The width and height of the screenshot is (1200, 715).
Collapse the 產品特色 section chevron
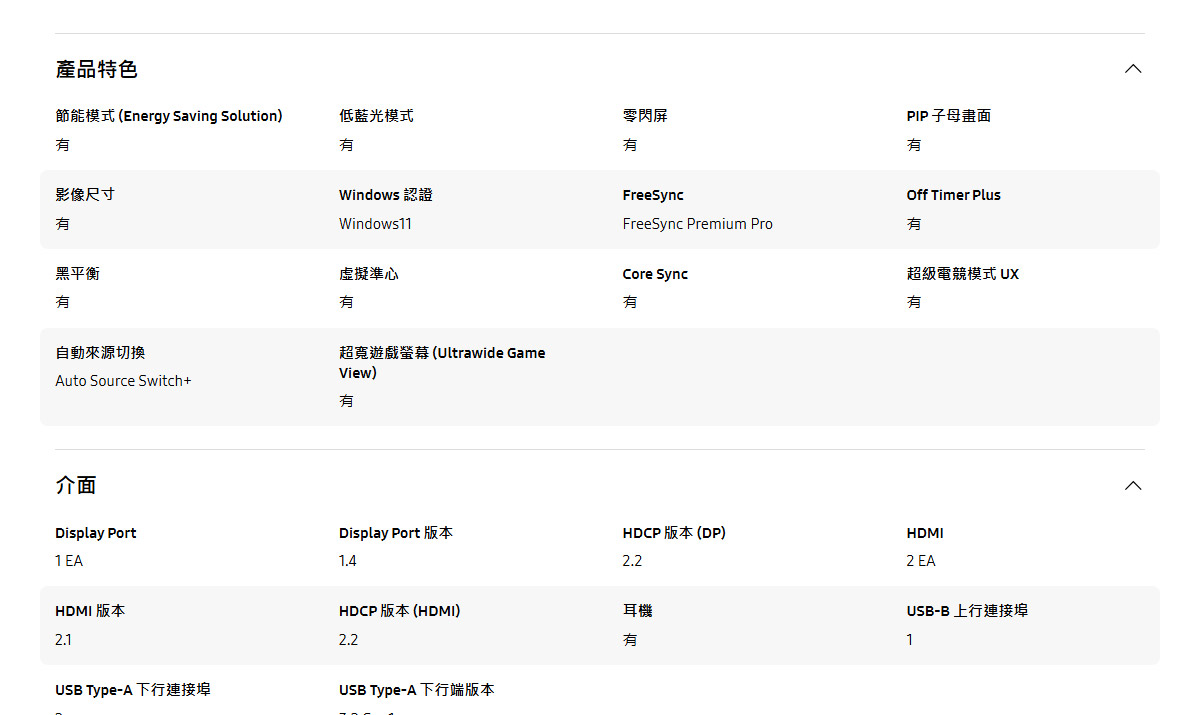1132,69
